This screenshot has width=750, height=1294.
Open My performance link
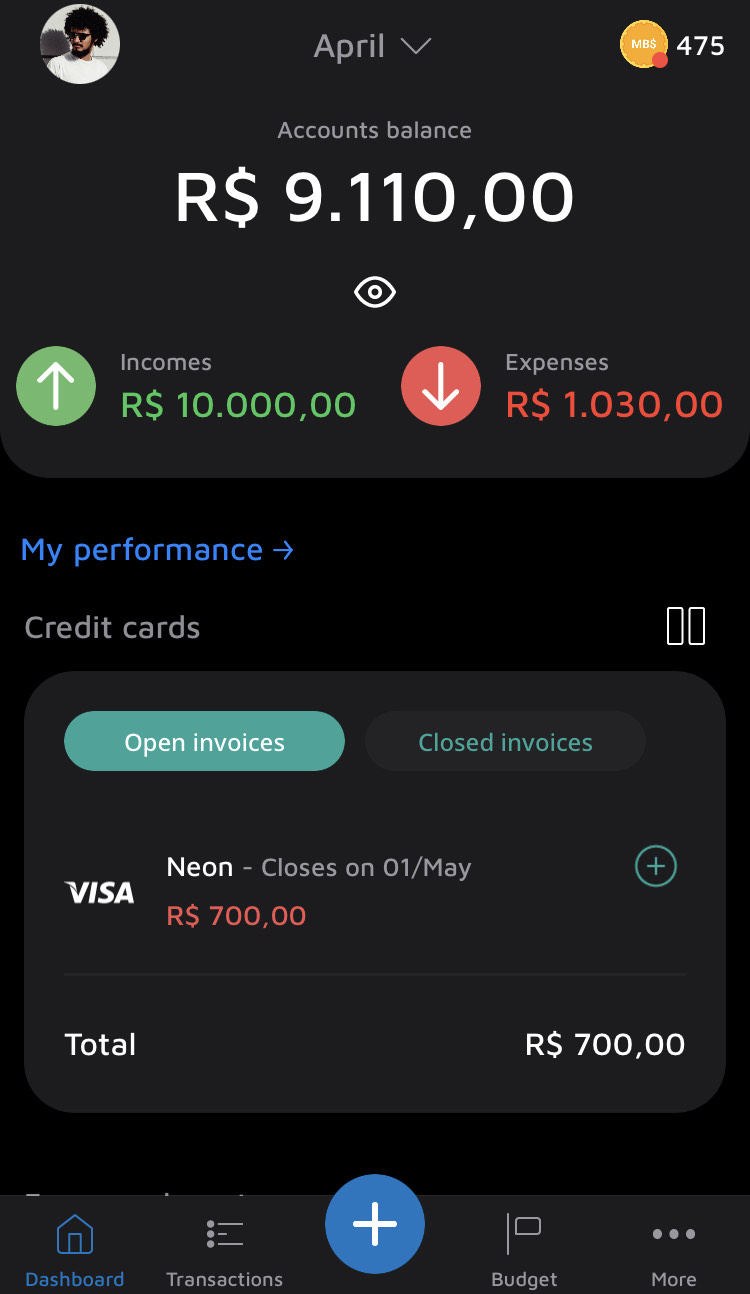click(157, 550)
